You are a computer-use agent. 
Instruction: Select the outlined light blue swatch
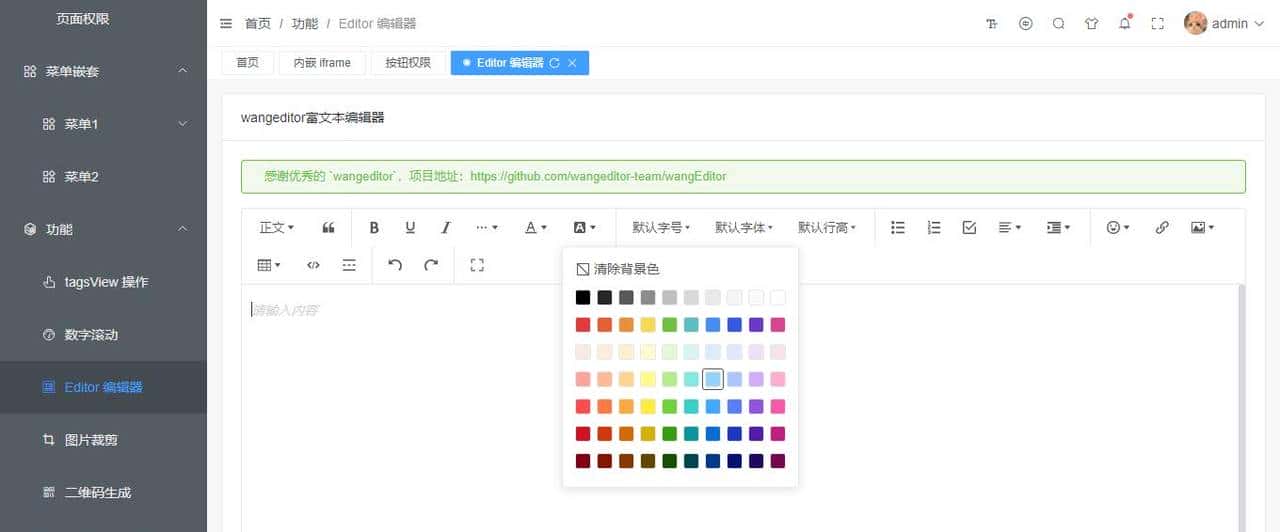click(713, 379)
